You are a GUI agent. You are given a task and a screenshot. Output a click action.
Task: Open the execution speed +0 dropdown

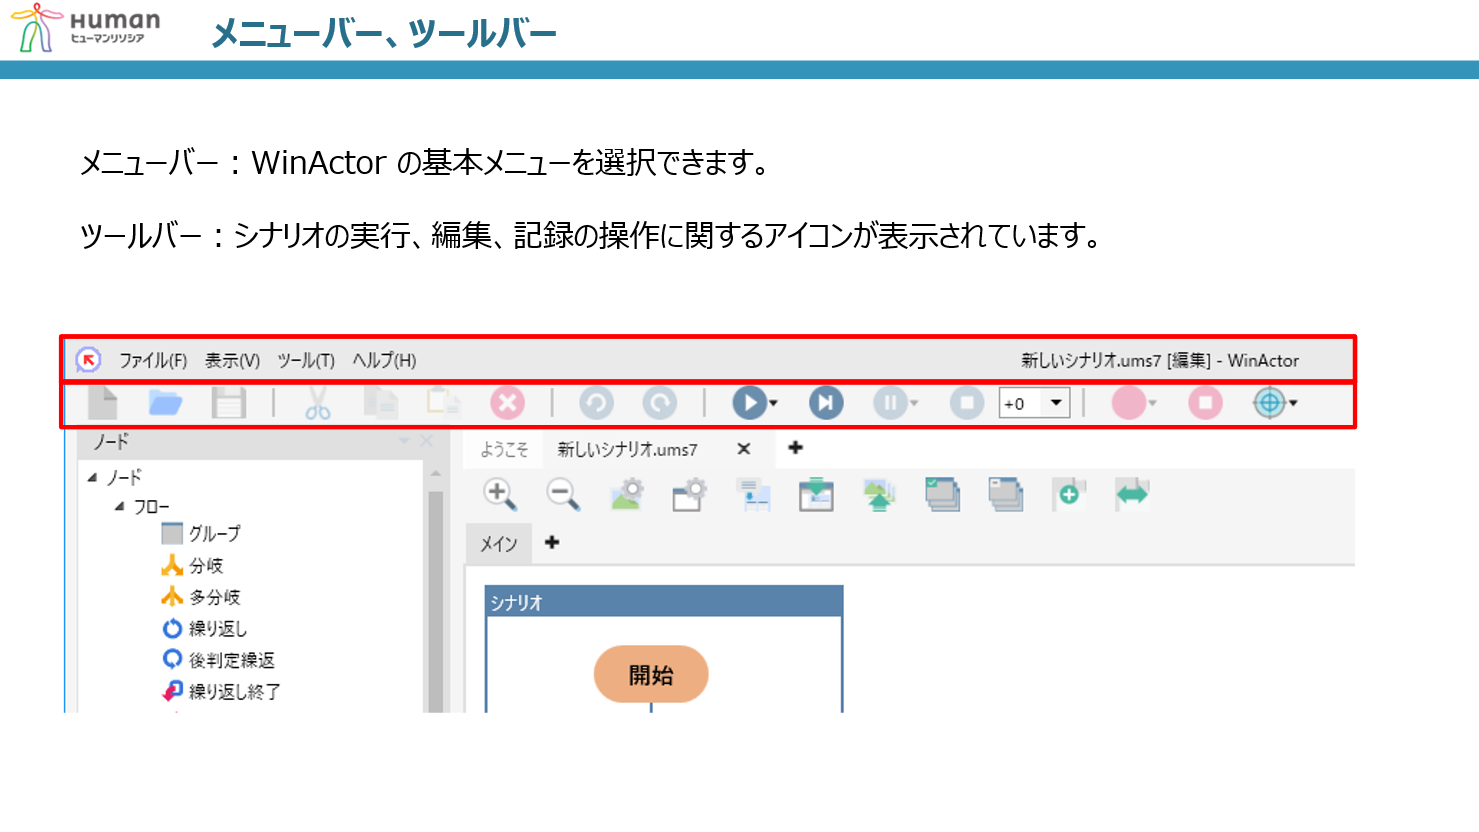click(x=1056, y=402)
